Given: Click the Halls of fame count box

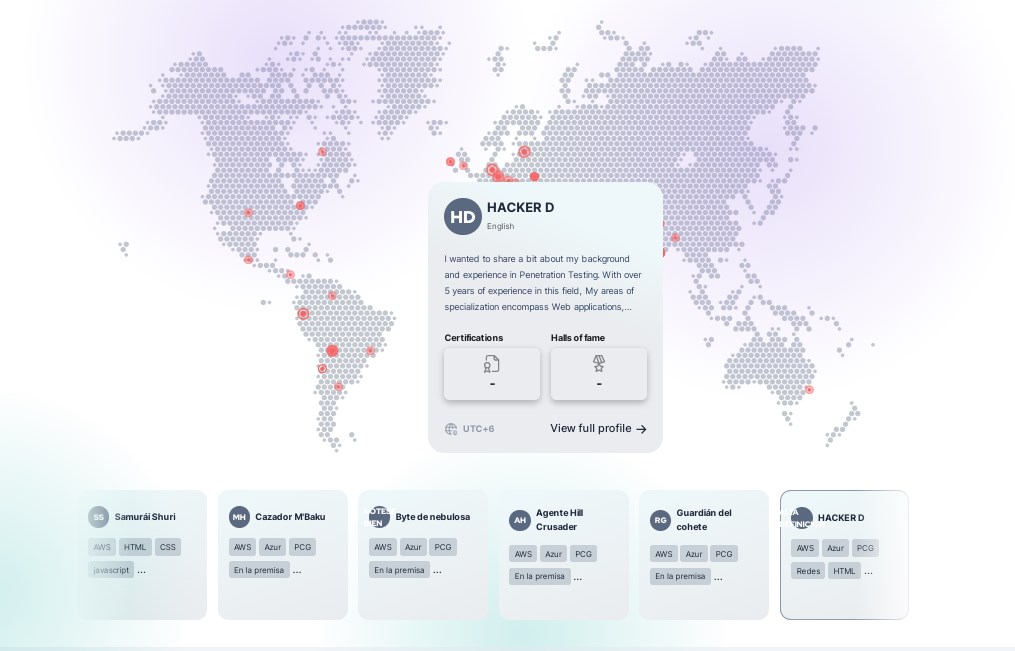Looking at the screenshot, I should click(599, 374).
